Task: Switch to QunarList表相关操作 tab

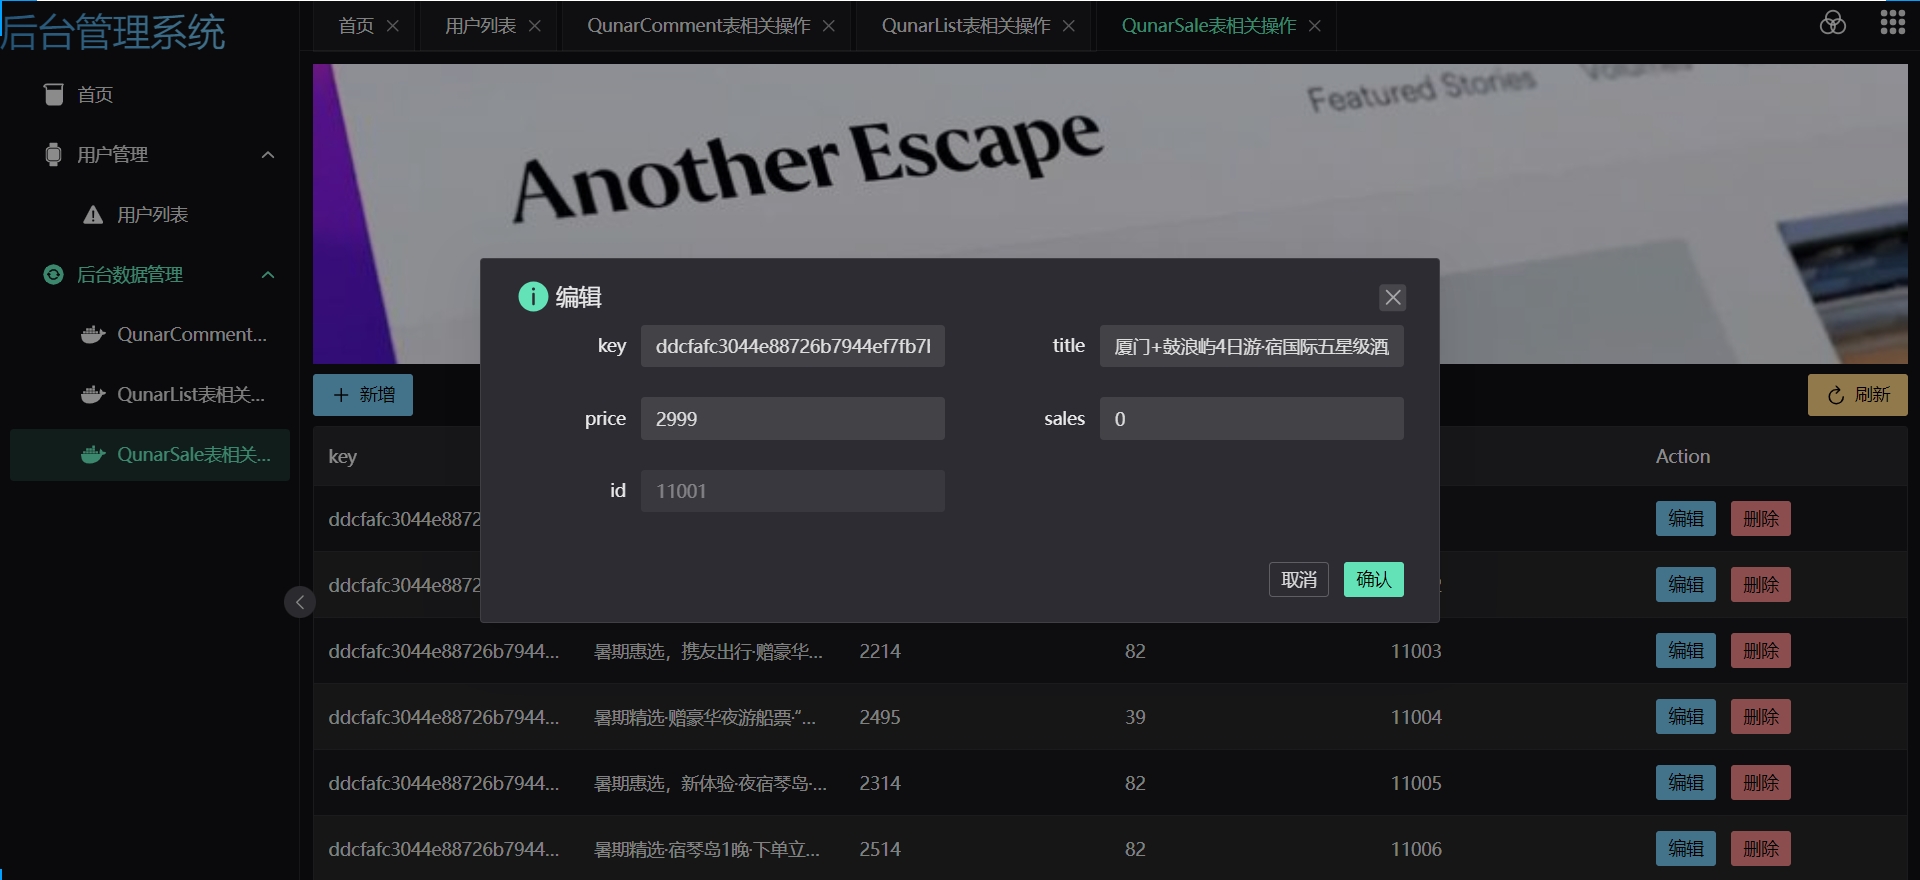Action: coord(965,26)
